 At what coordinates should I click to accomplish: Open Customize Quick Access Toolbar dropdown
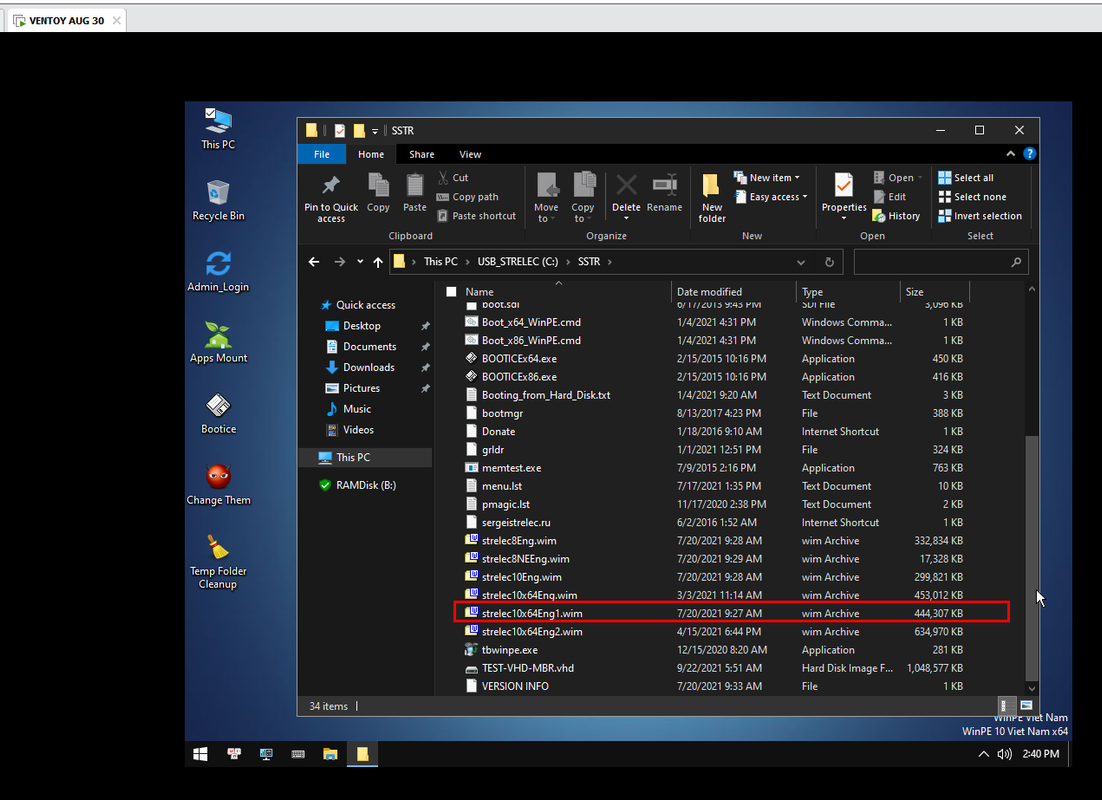tap(375, 131)
